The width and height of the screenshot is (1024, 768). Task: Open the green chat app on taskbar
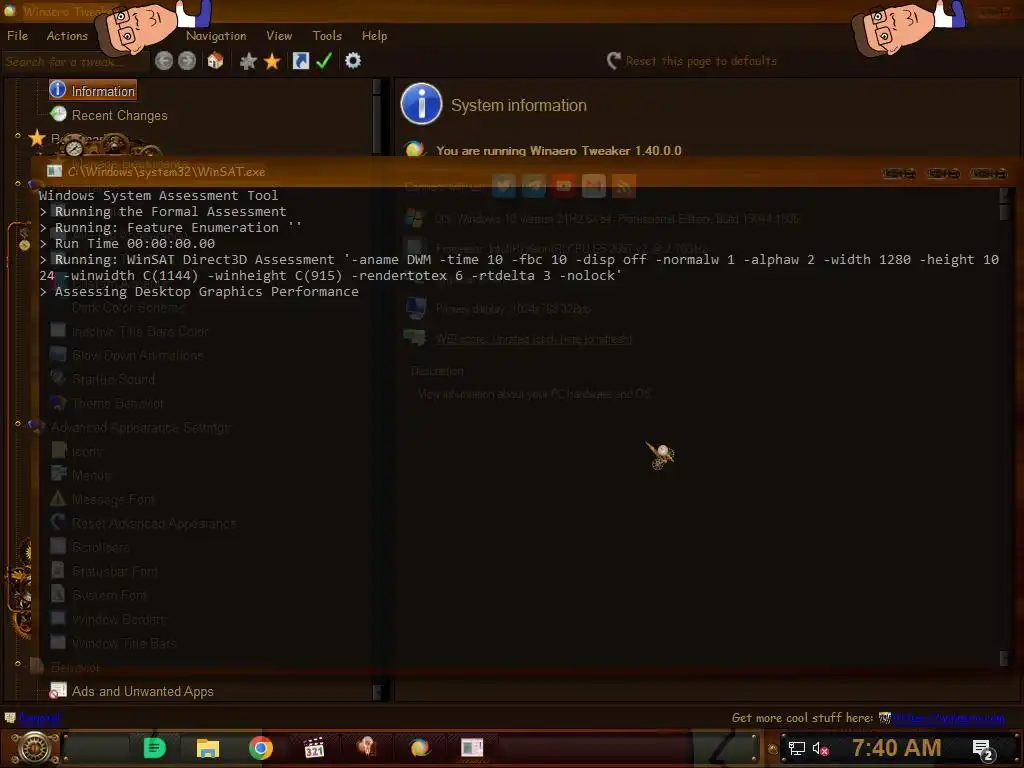tap(155, 748)
